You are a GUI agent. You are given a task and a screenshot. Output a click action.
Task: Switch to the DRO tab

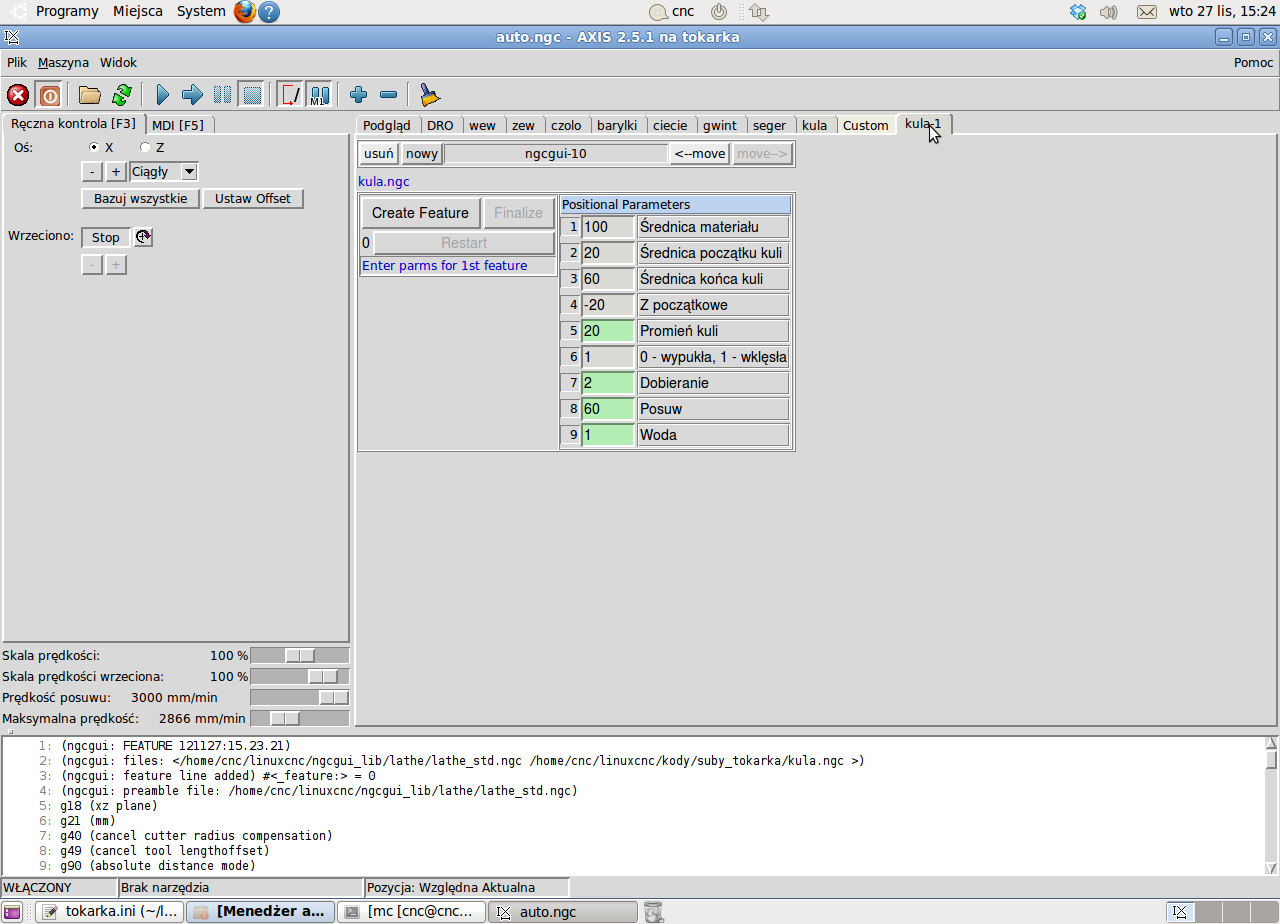[440, 125]
